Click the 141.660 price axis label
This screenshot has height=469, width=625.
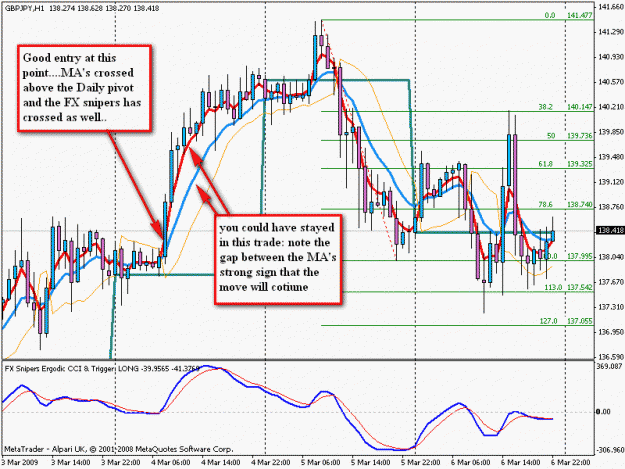(x=611, y=6)
